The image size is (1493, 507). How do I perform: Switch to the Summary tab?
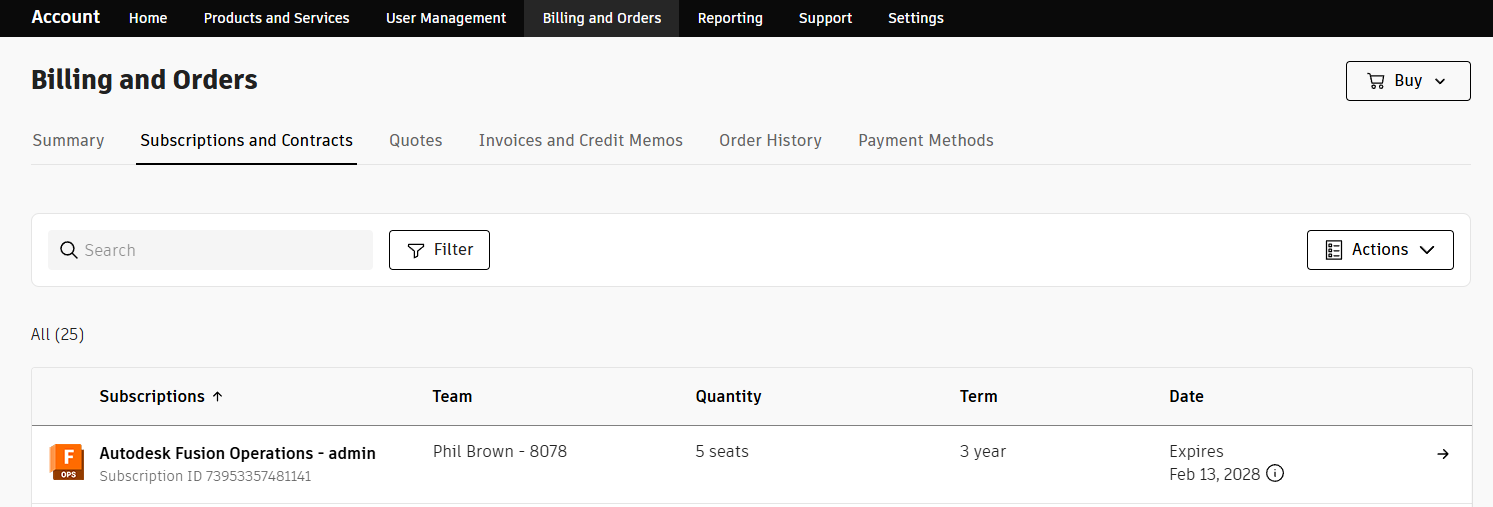coord(68,141)
